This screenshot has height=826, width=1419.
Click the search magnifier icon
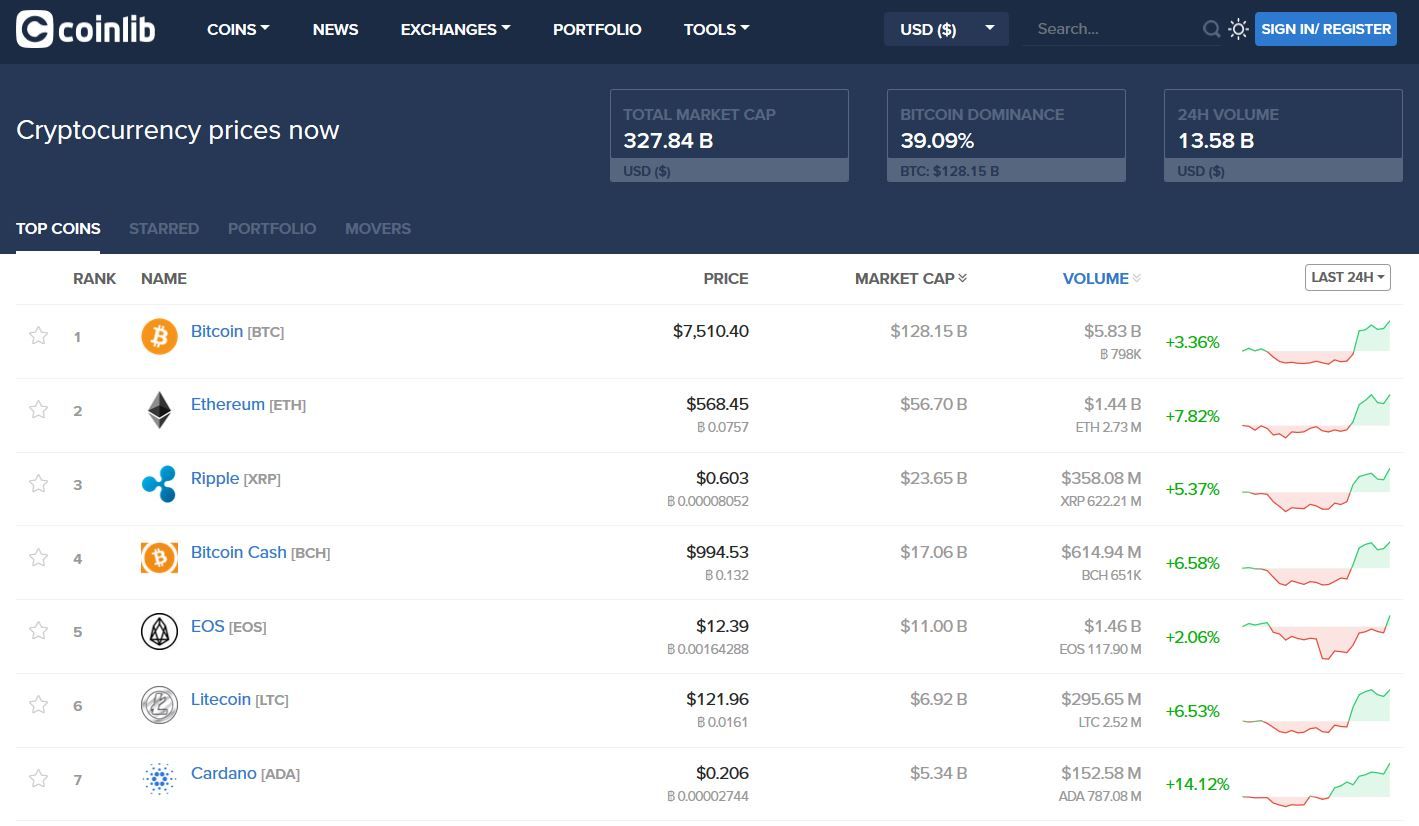point(1211,29)
